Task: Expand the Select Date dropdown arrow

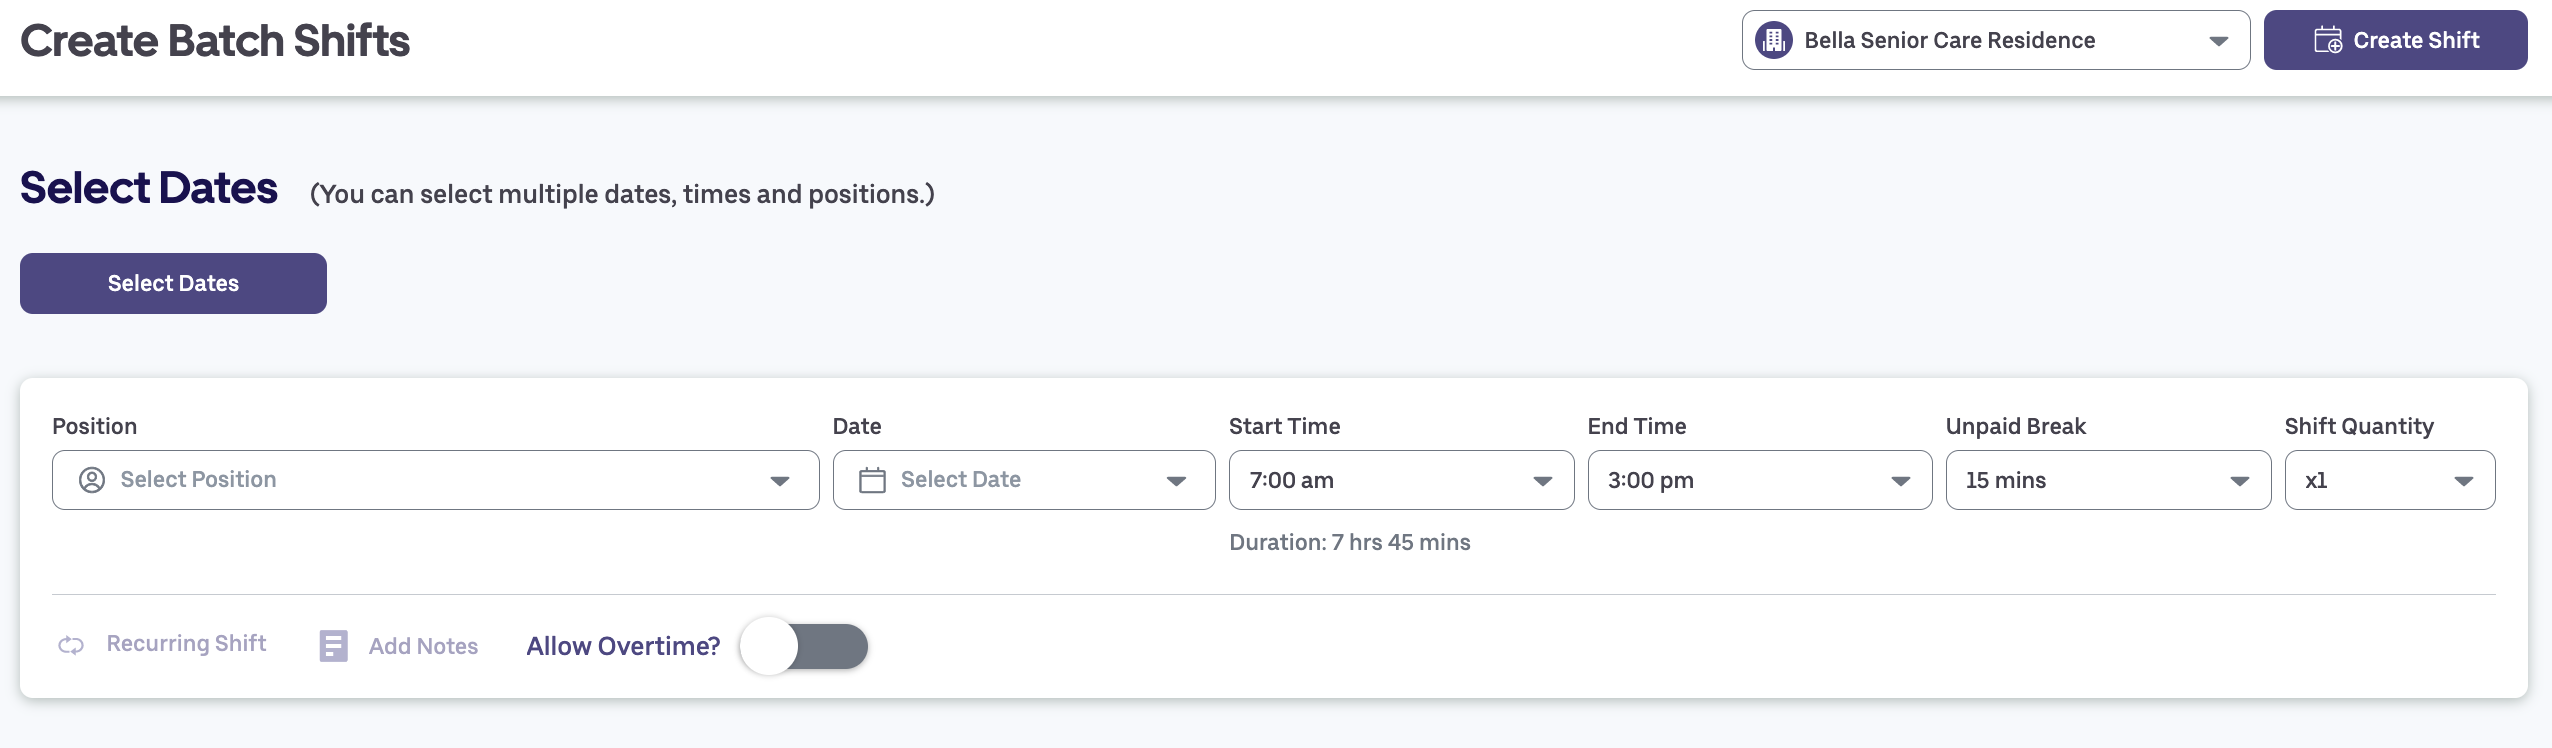Action: click(1176, 481)
